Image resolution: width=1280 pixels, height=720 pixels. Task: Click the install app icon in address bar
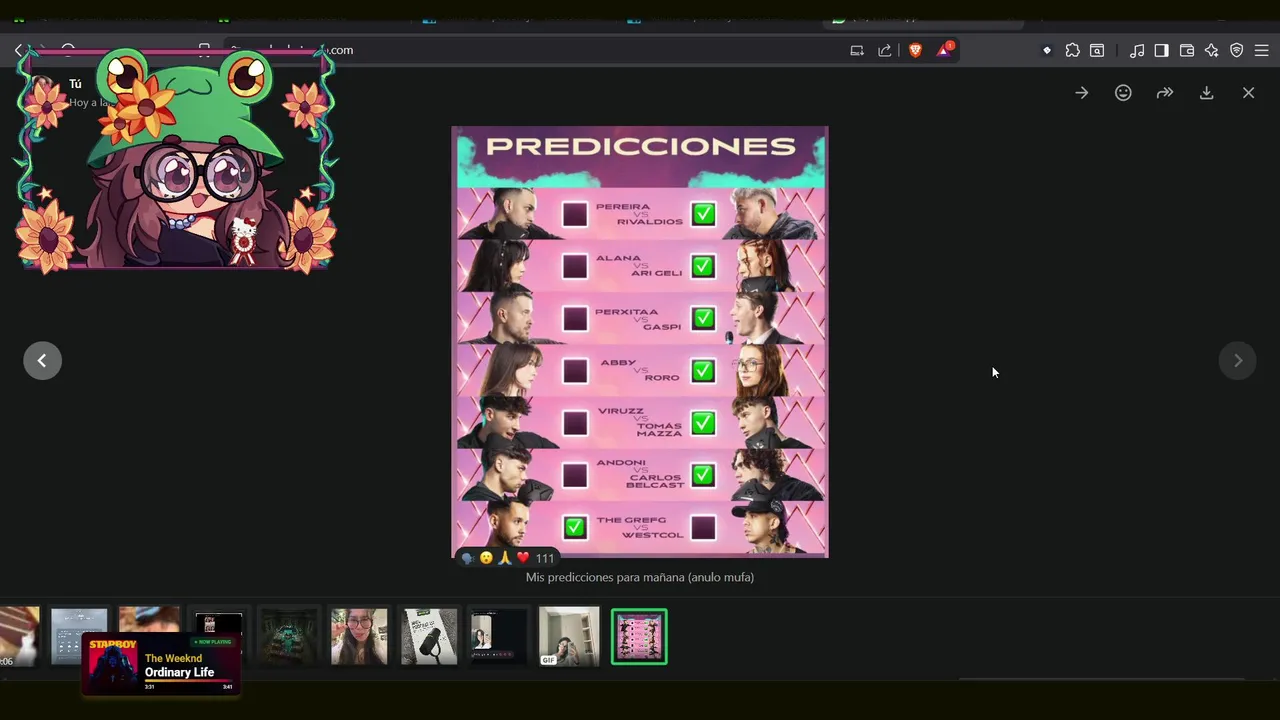[857, 50]
